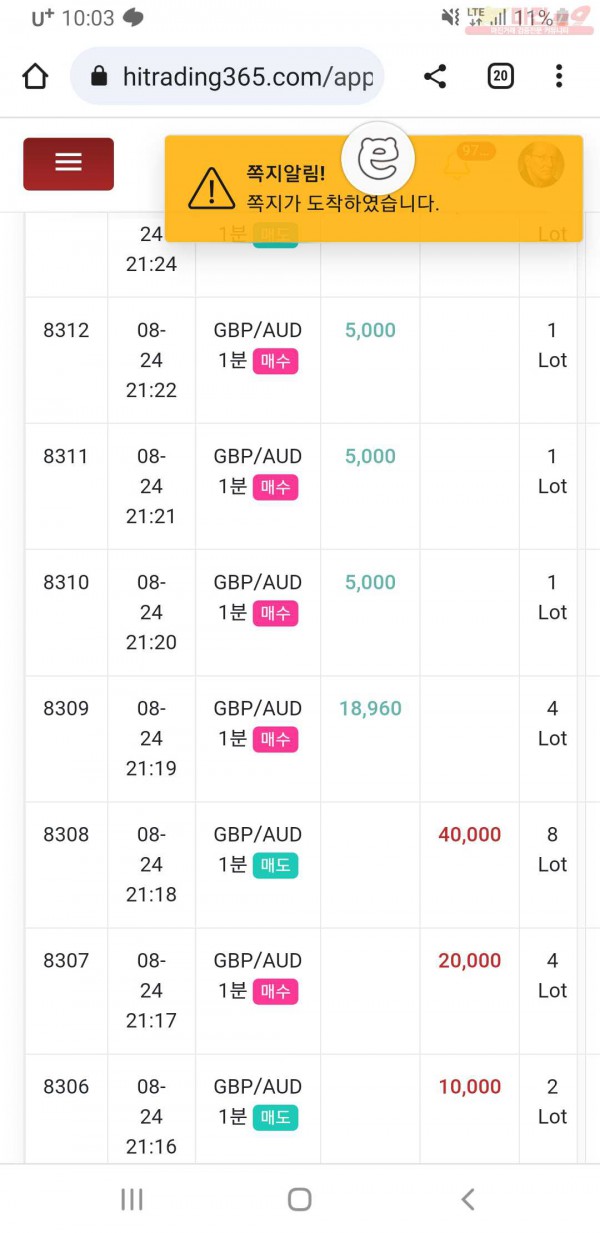Tap the user profile avatar

point(541,163)
